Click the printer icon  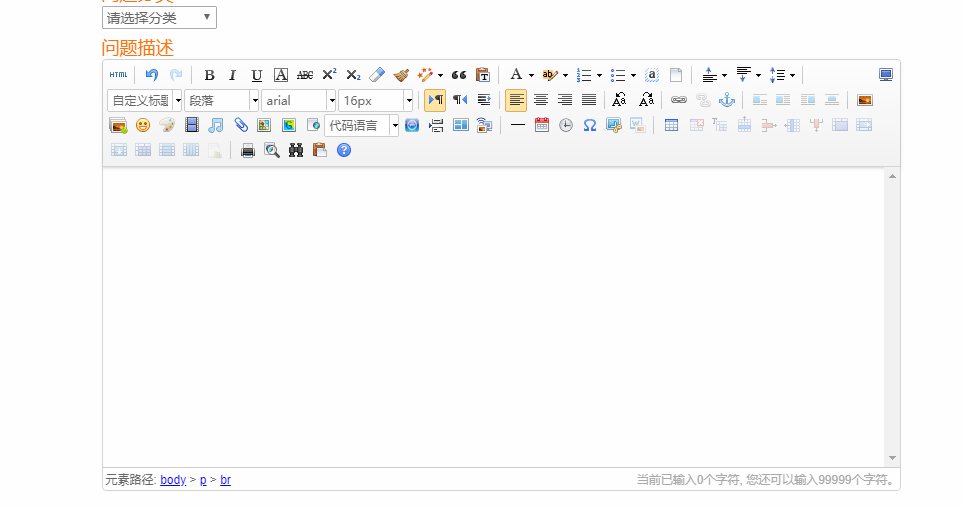[x=248, y=150]
